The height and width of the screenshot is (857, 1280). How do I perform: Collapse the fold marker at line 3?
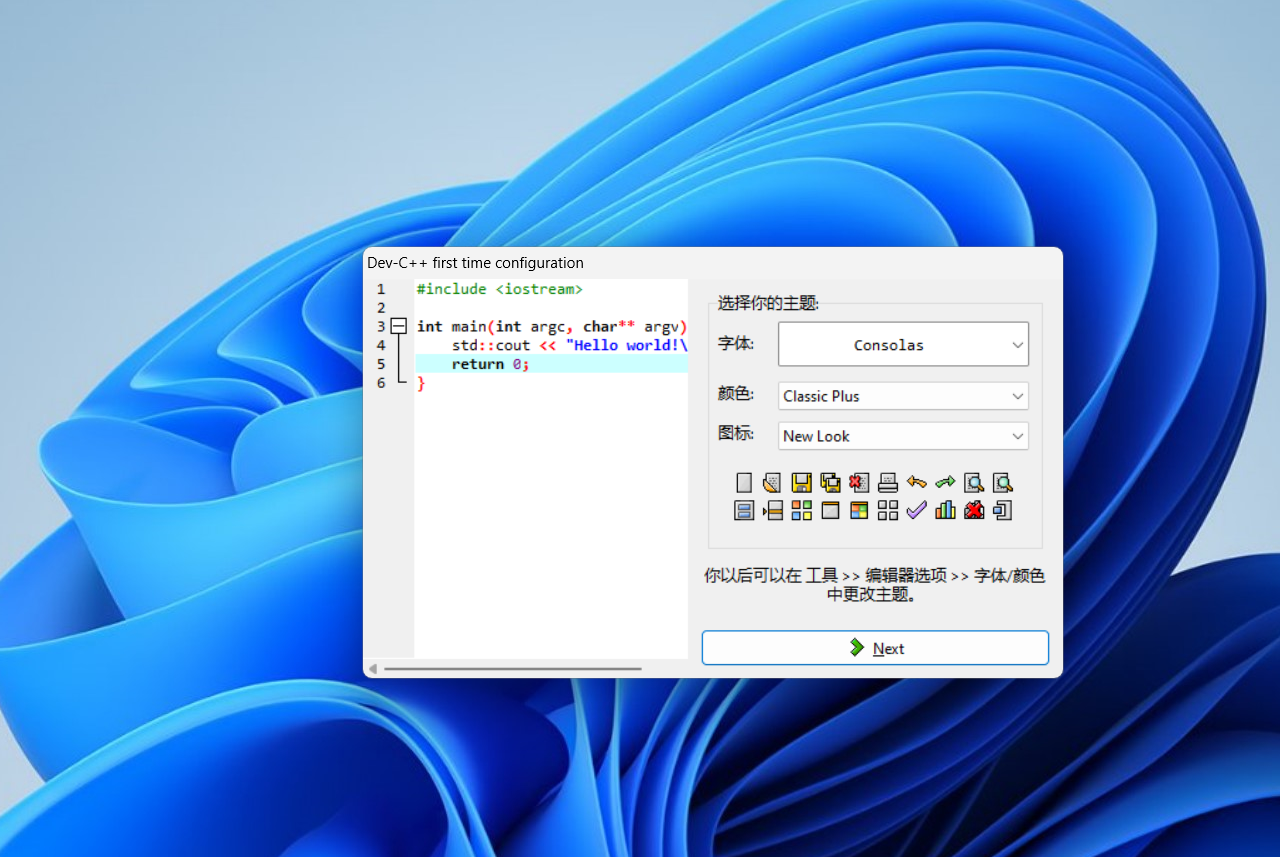pos(399,326)
